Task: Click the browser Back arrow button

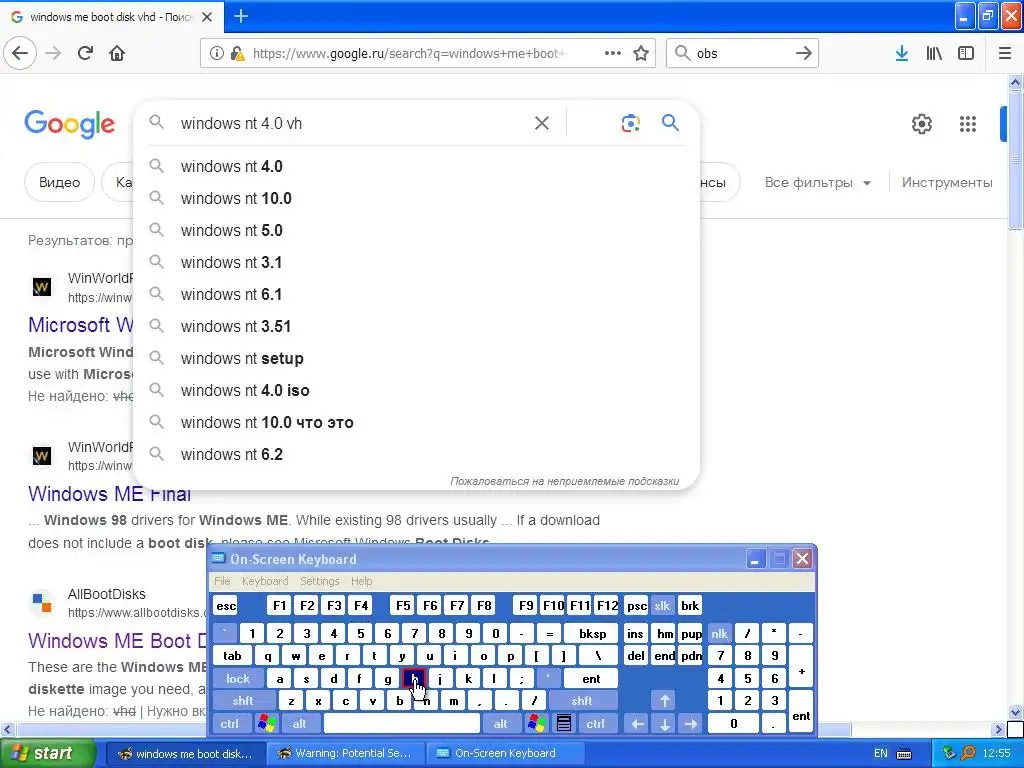Action: [x=20, y=53]
